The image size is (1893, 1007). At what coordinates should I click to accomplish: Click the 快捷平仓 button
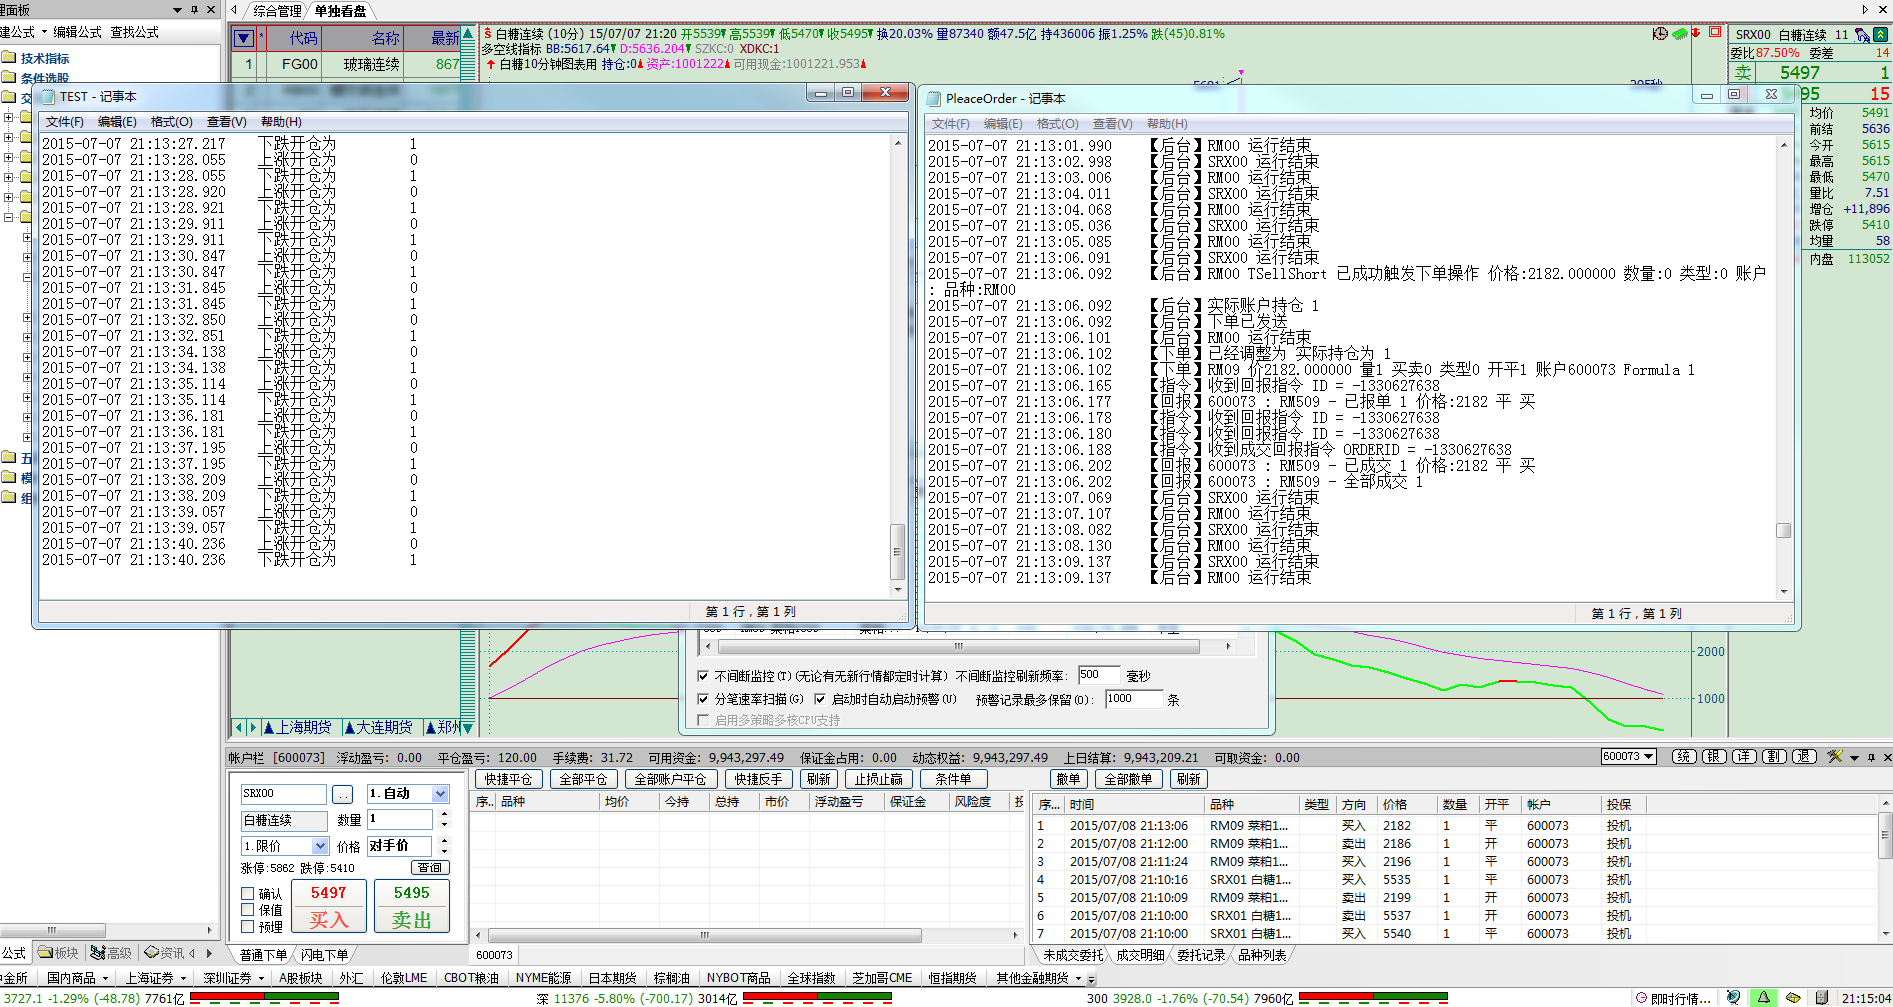coord(508,779)
